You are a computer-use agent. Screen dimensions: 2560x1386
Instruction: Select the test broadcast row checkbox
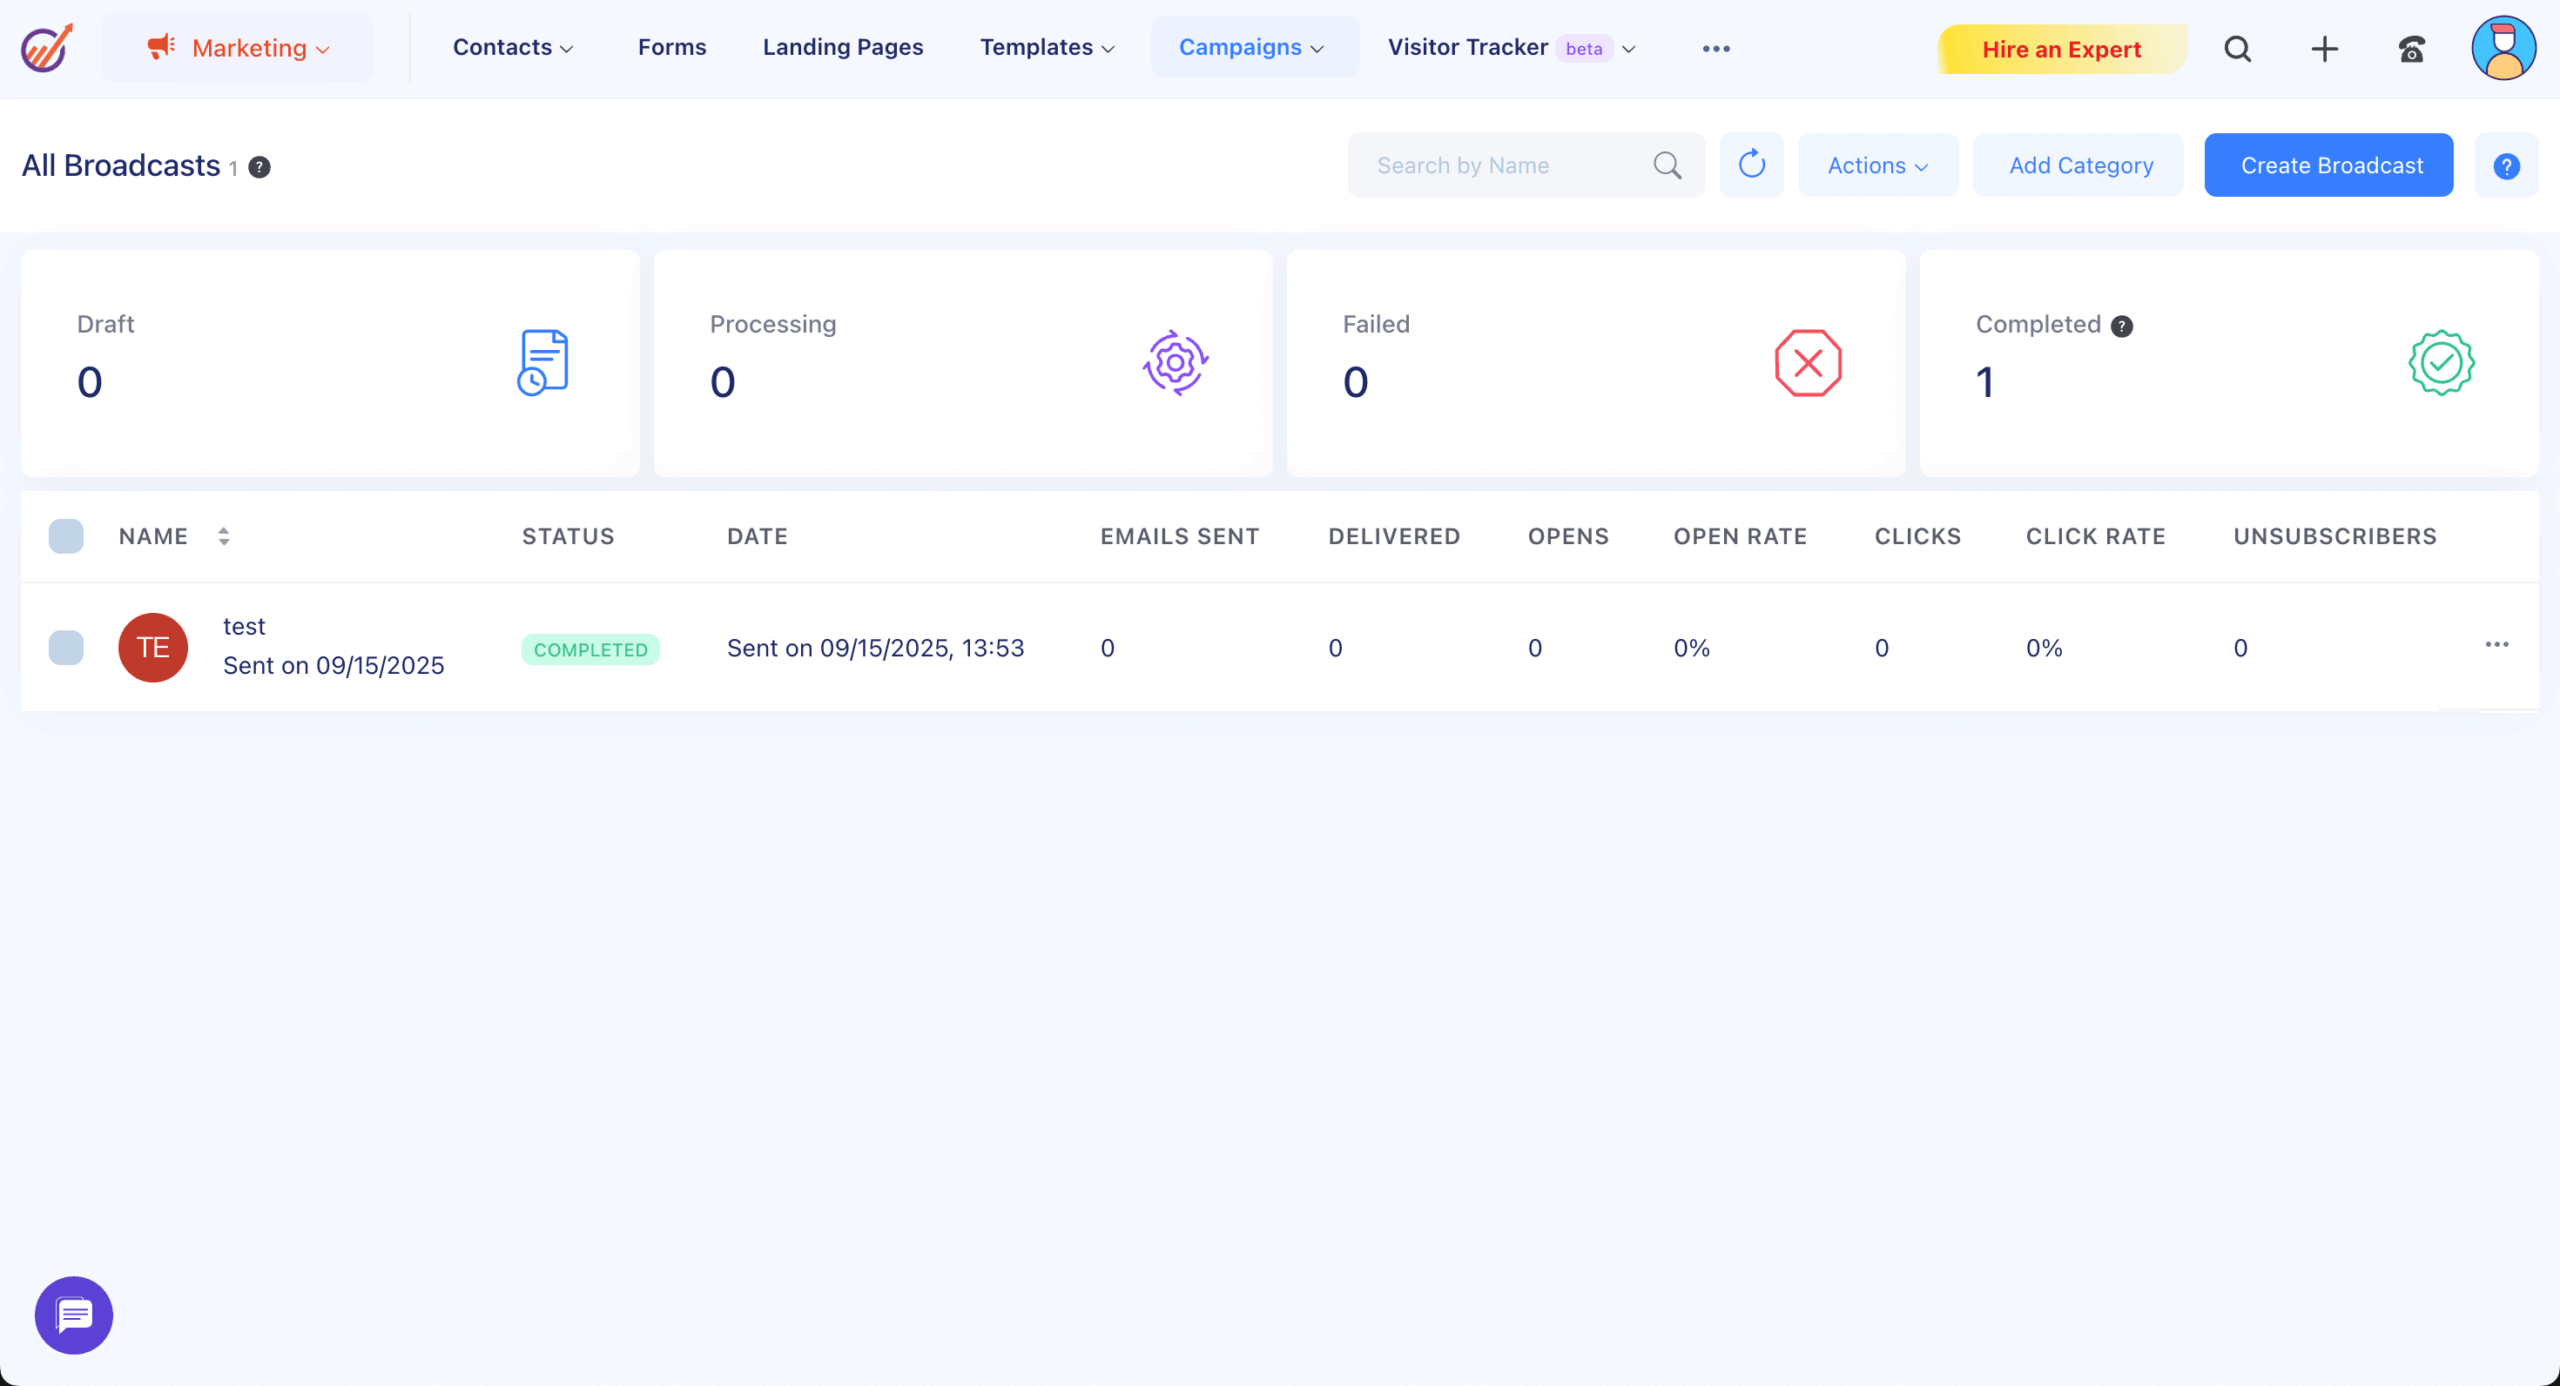[66, 647]
